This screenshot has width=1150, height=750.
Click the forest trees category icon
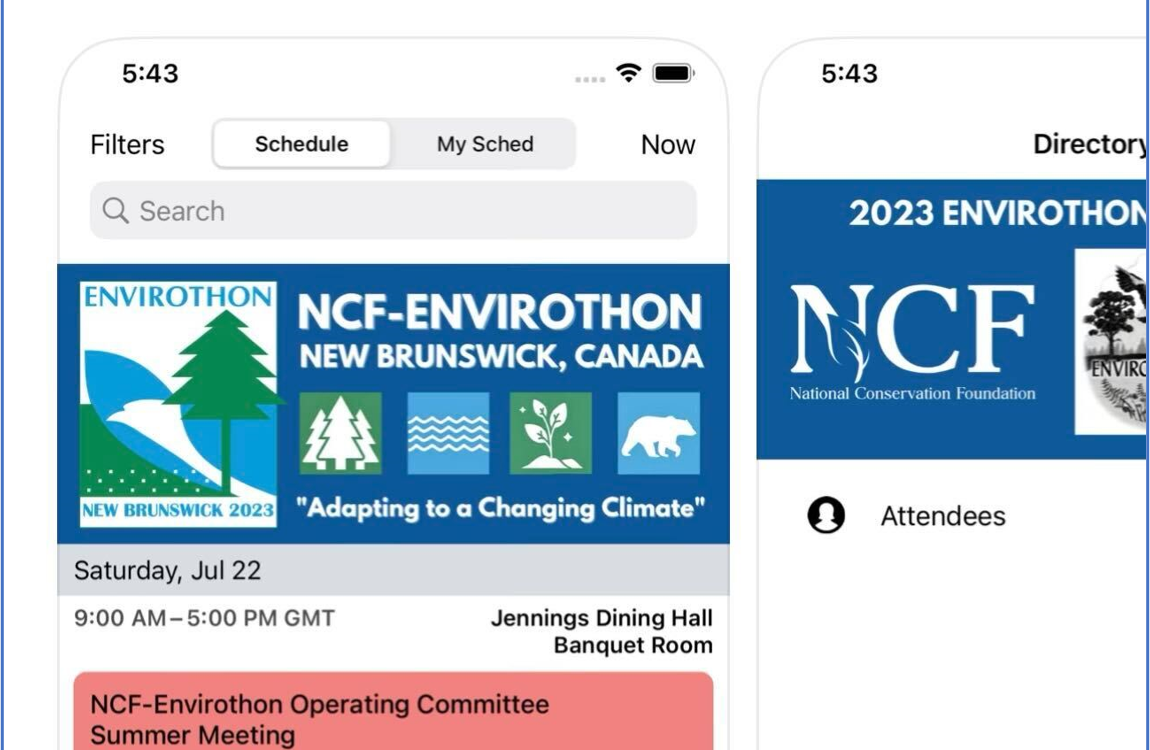pyautogui.click(x=340, y=433)
